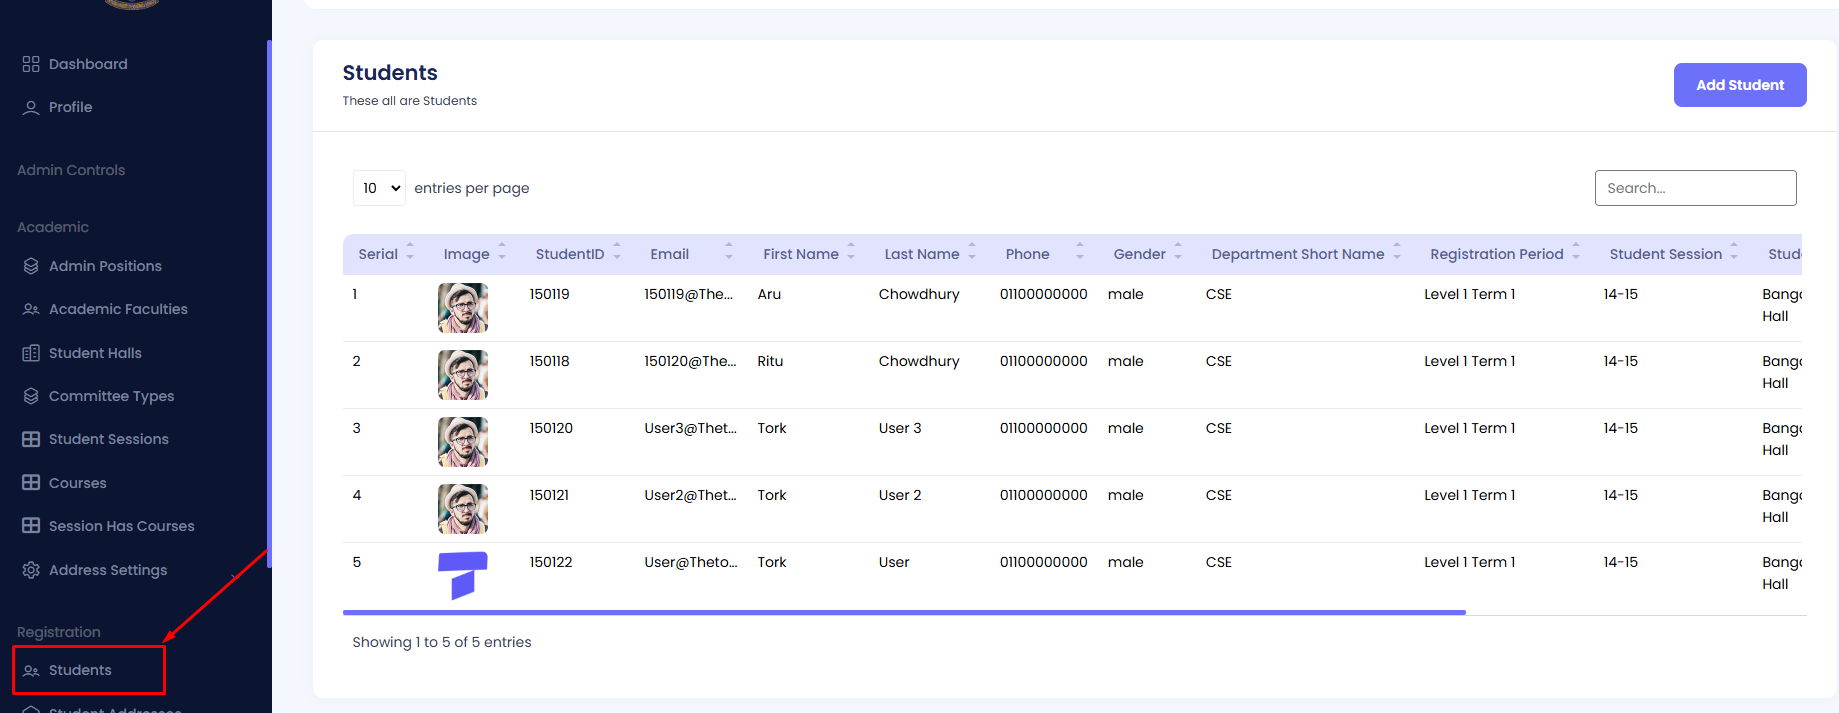Viewport: 1839px width, 713px height.
Task: Go to Students under Registration
Action: [x=80, y=670]
